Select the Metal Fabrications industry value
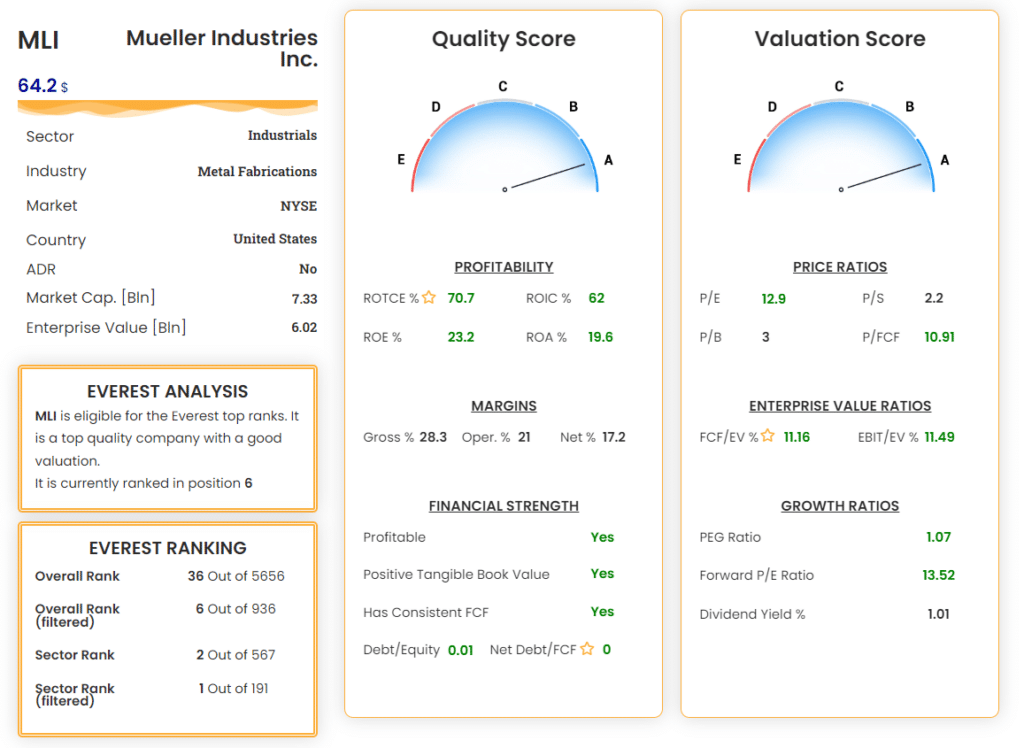The height and width of the screenshot is (748, 1024). tap(257, 171)
